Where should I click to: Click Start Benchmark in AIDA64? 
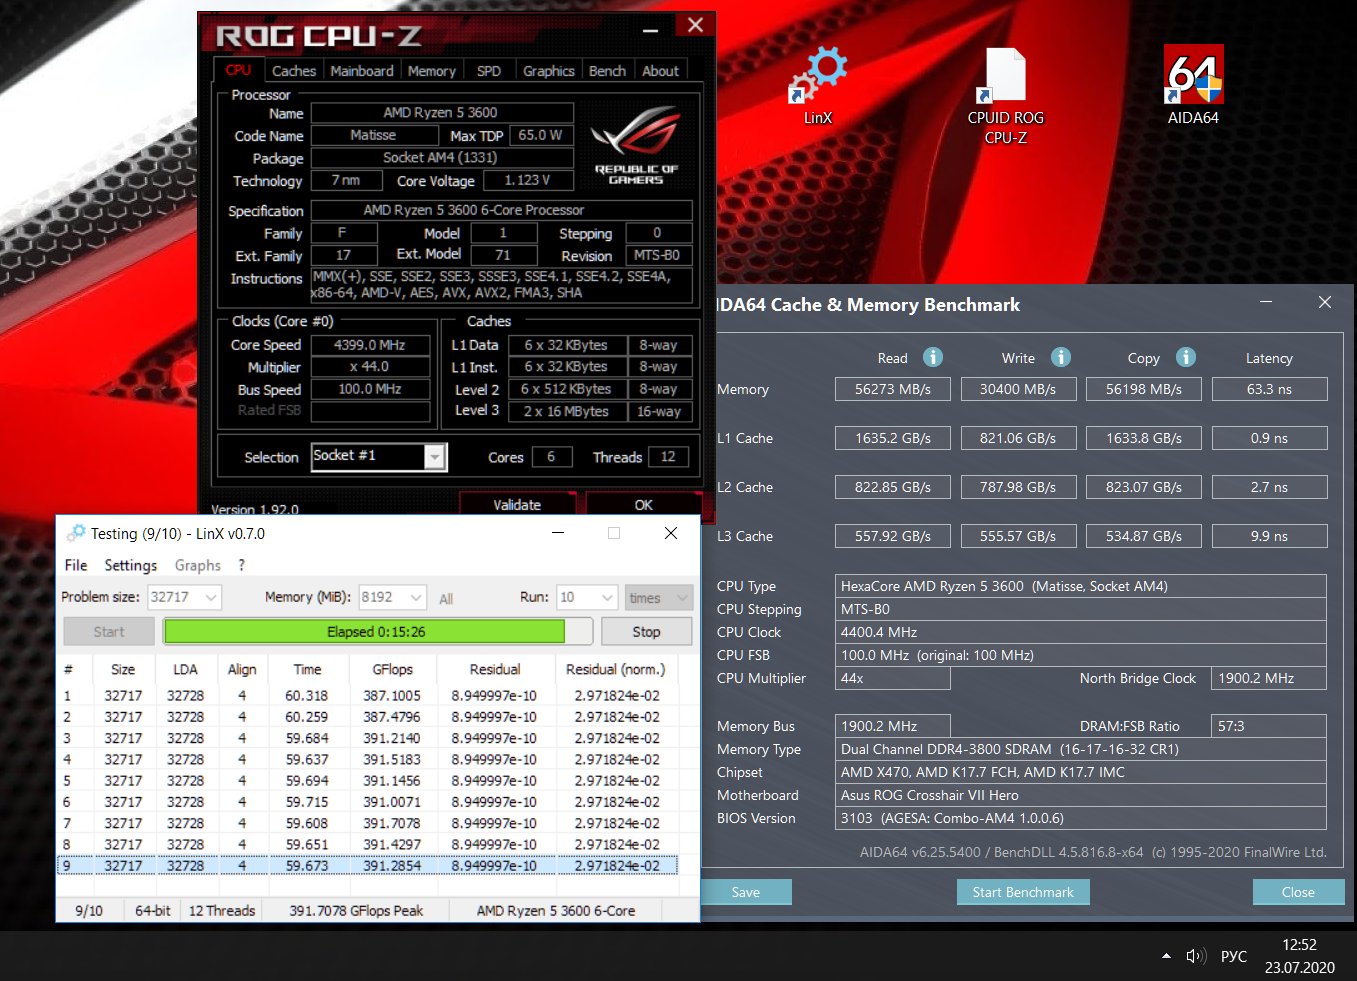[1023, 892]
